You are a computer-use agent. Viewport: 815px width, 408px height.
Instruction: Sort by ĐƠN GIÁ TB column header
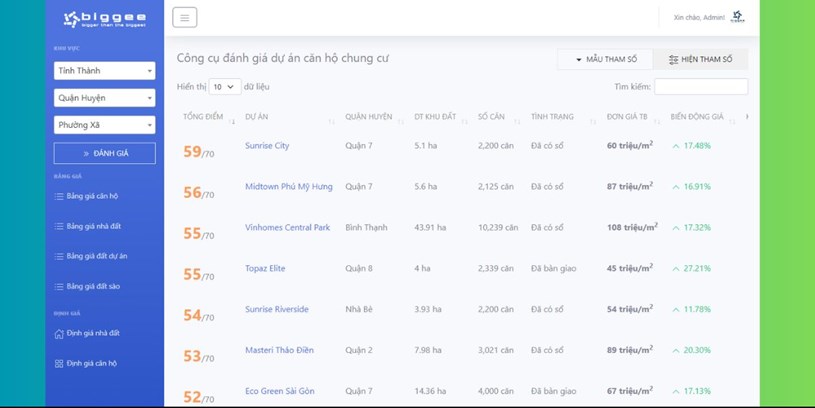[627, 116]
